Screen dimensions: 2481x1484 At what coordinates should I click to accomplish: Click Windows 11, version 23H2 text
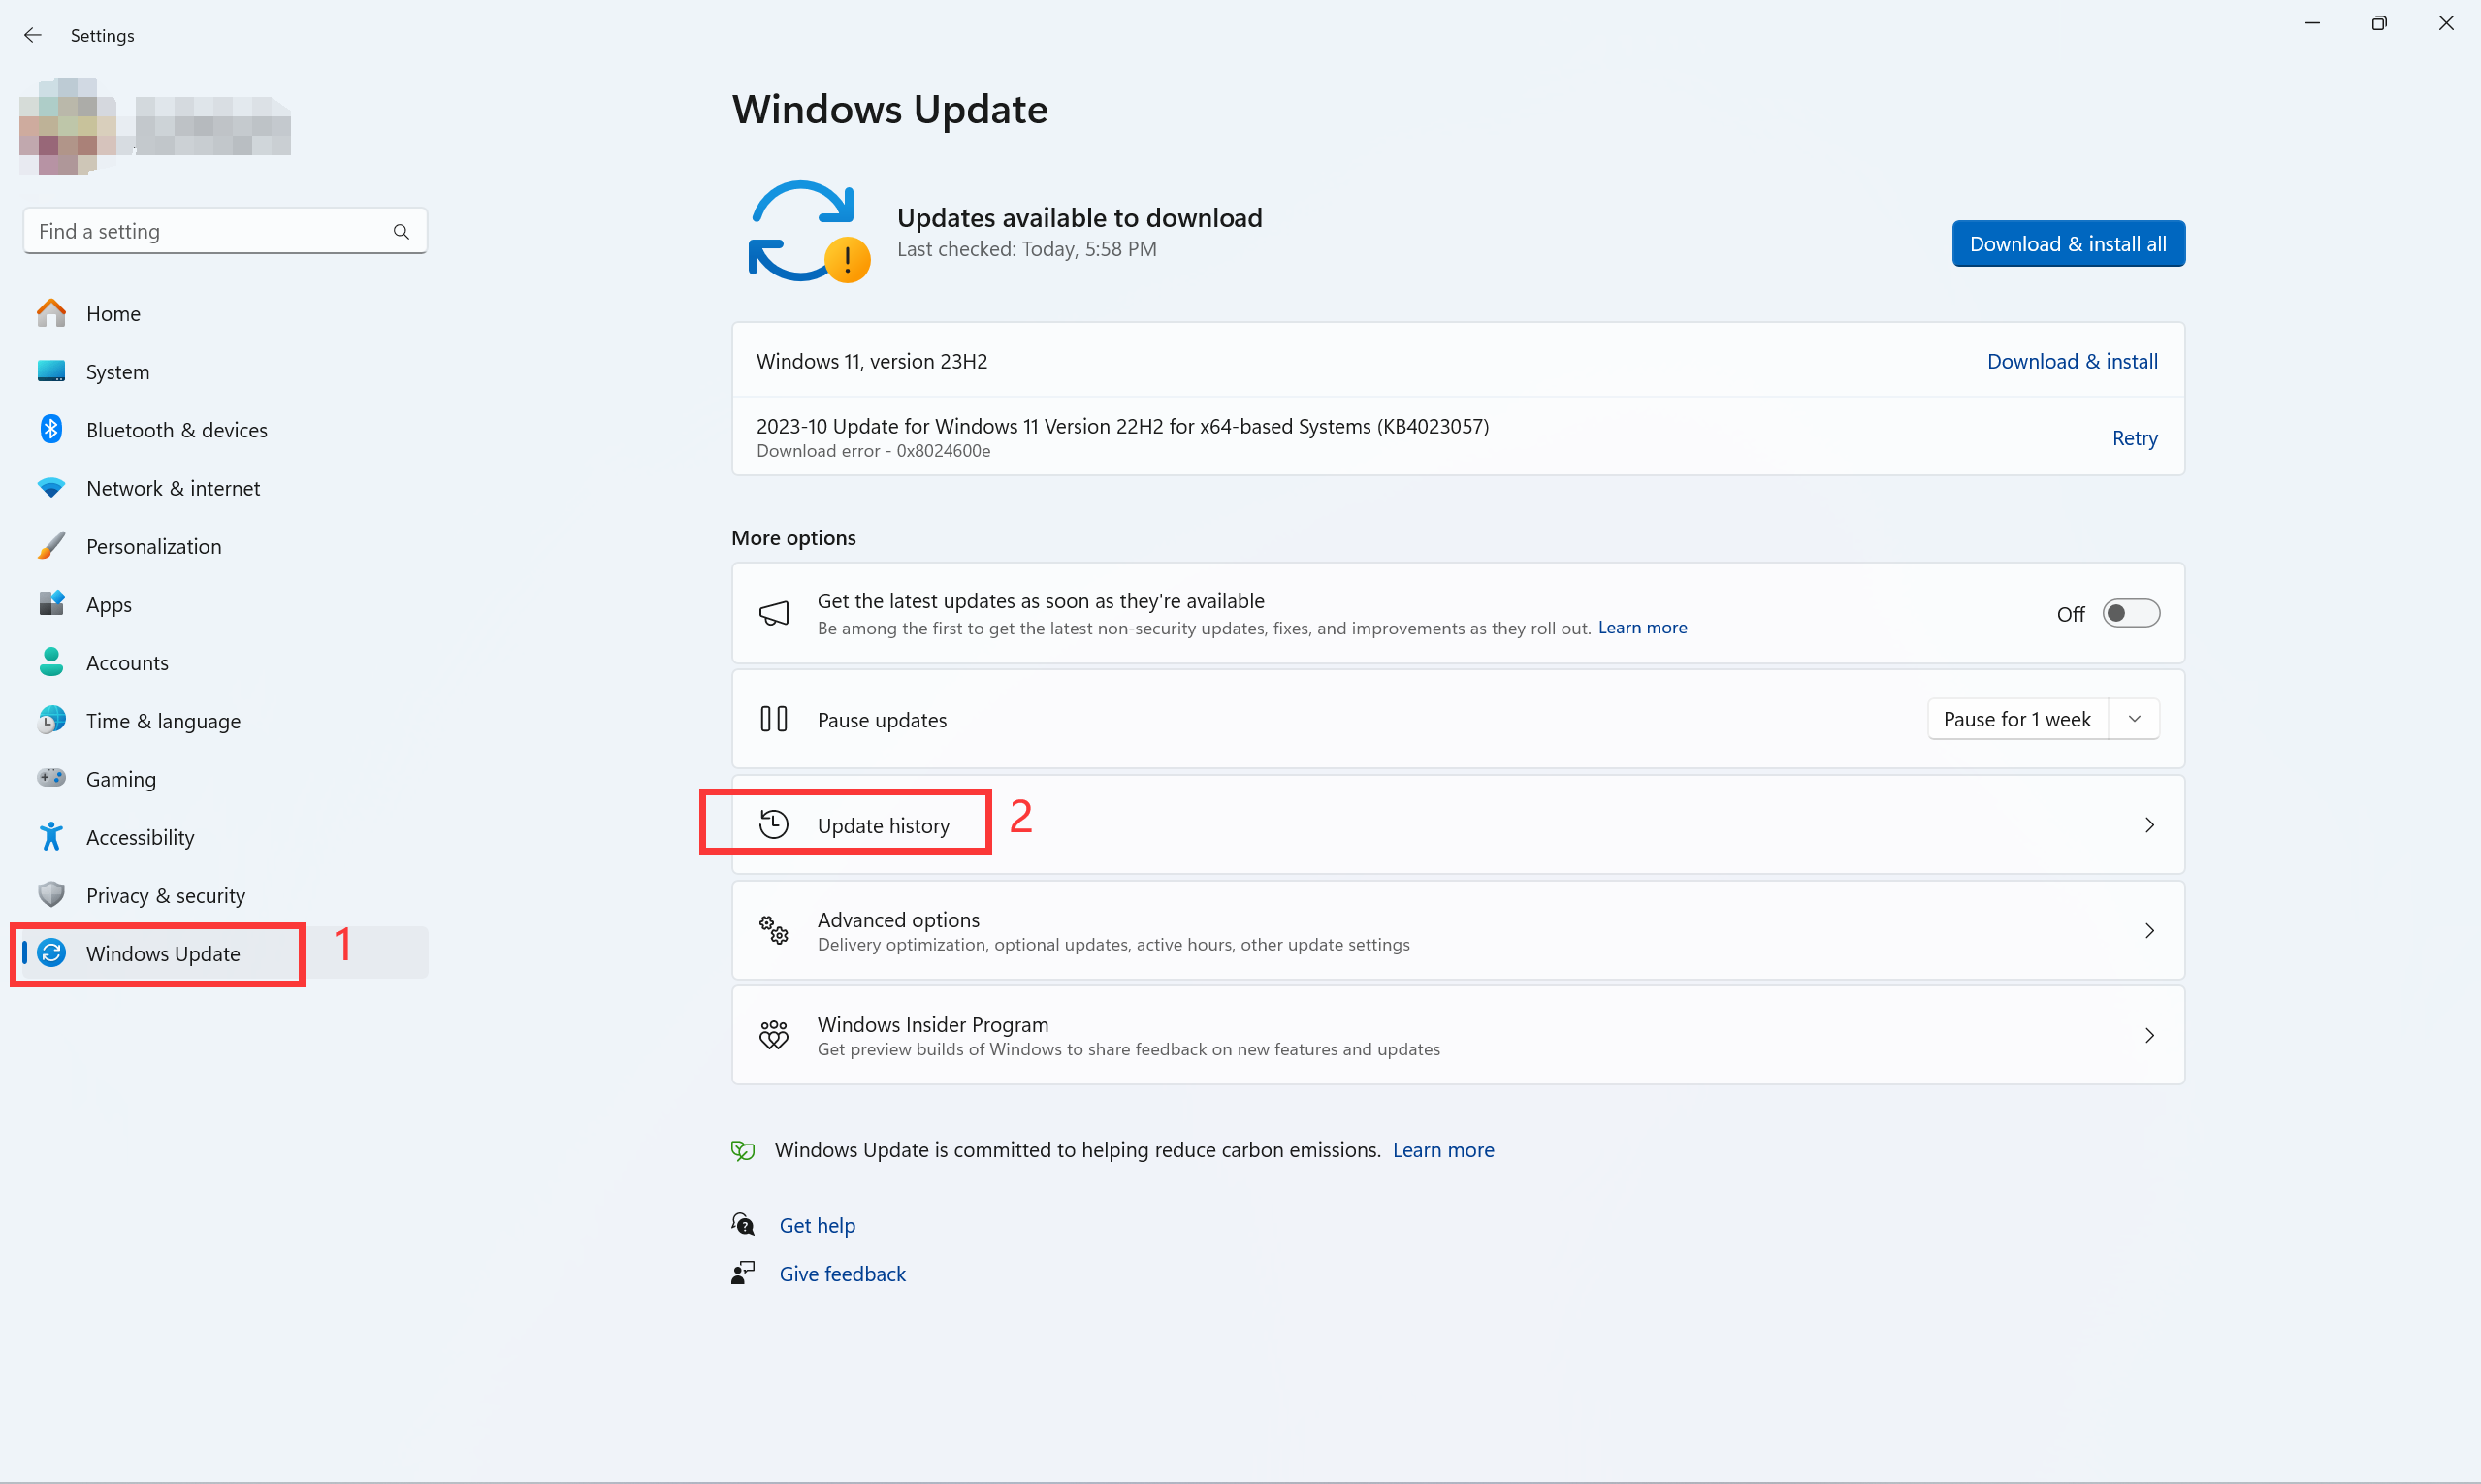point(871,361)
